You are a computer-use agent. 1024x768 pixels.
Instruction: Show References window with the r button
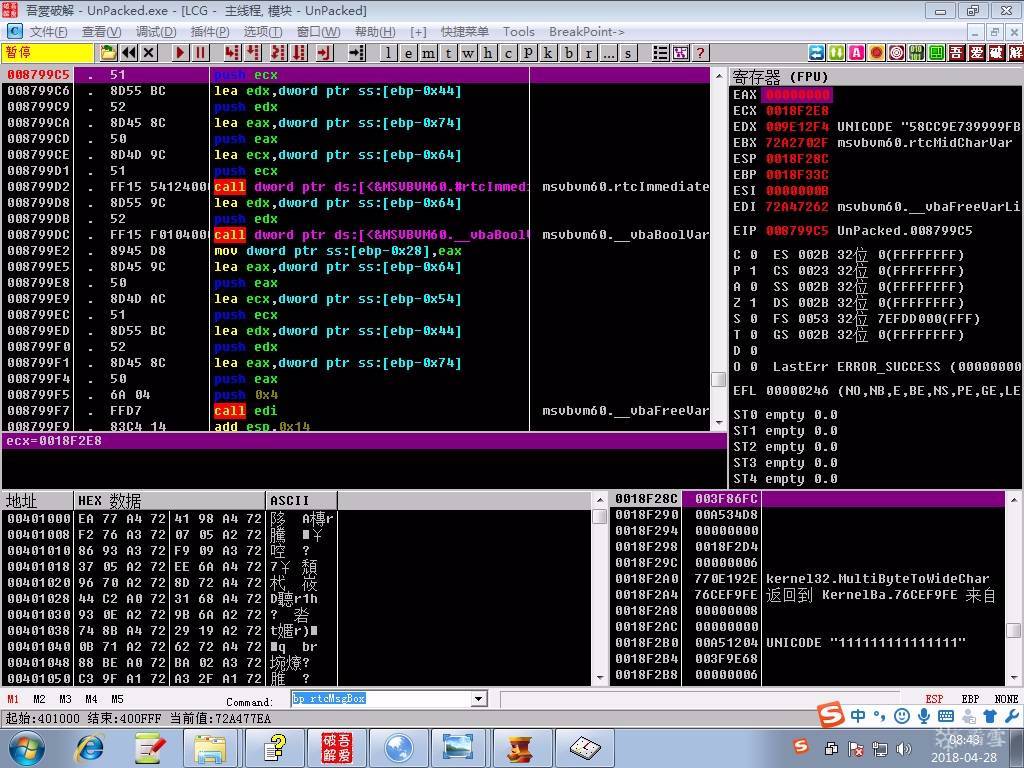[x=588, y=53]
